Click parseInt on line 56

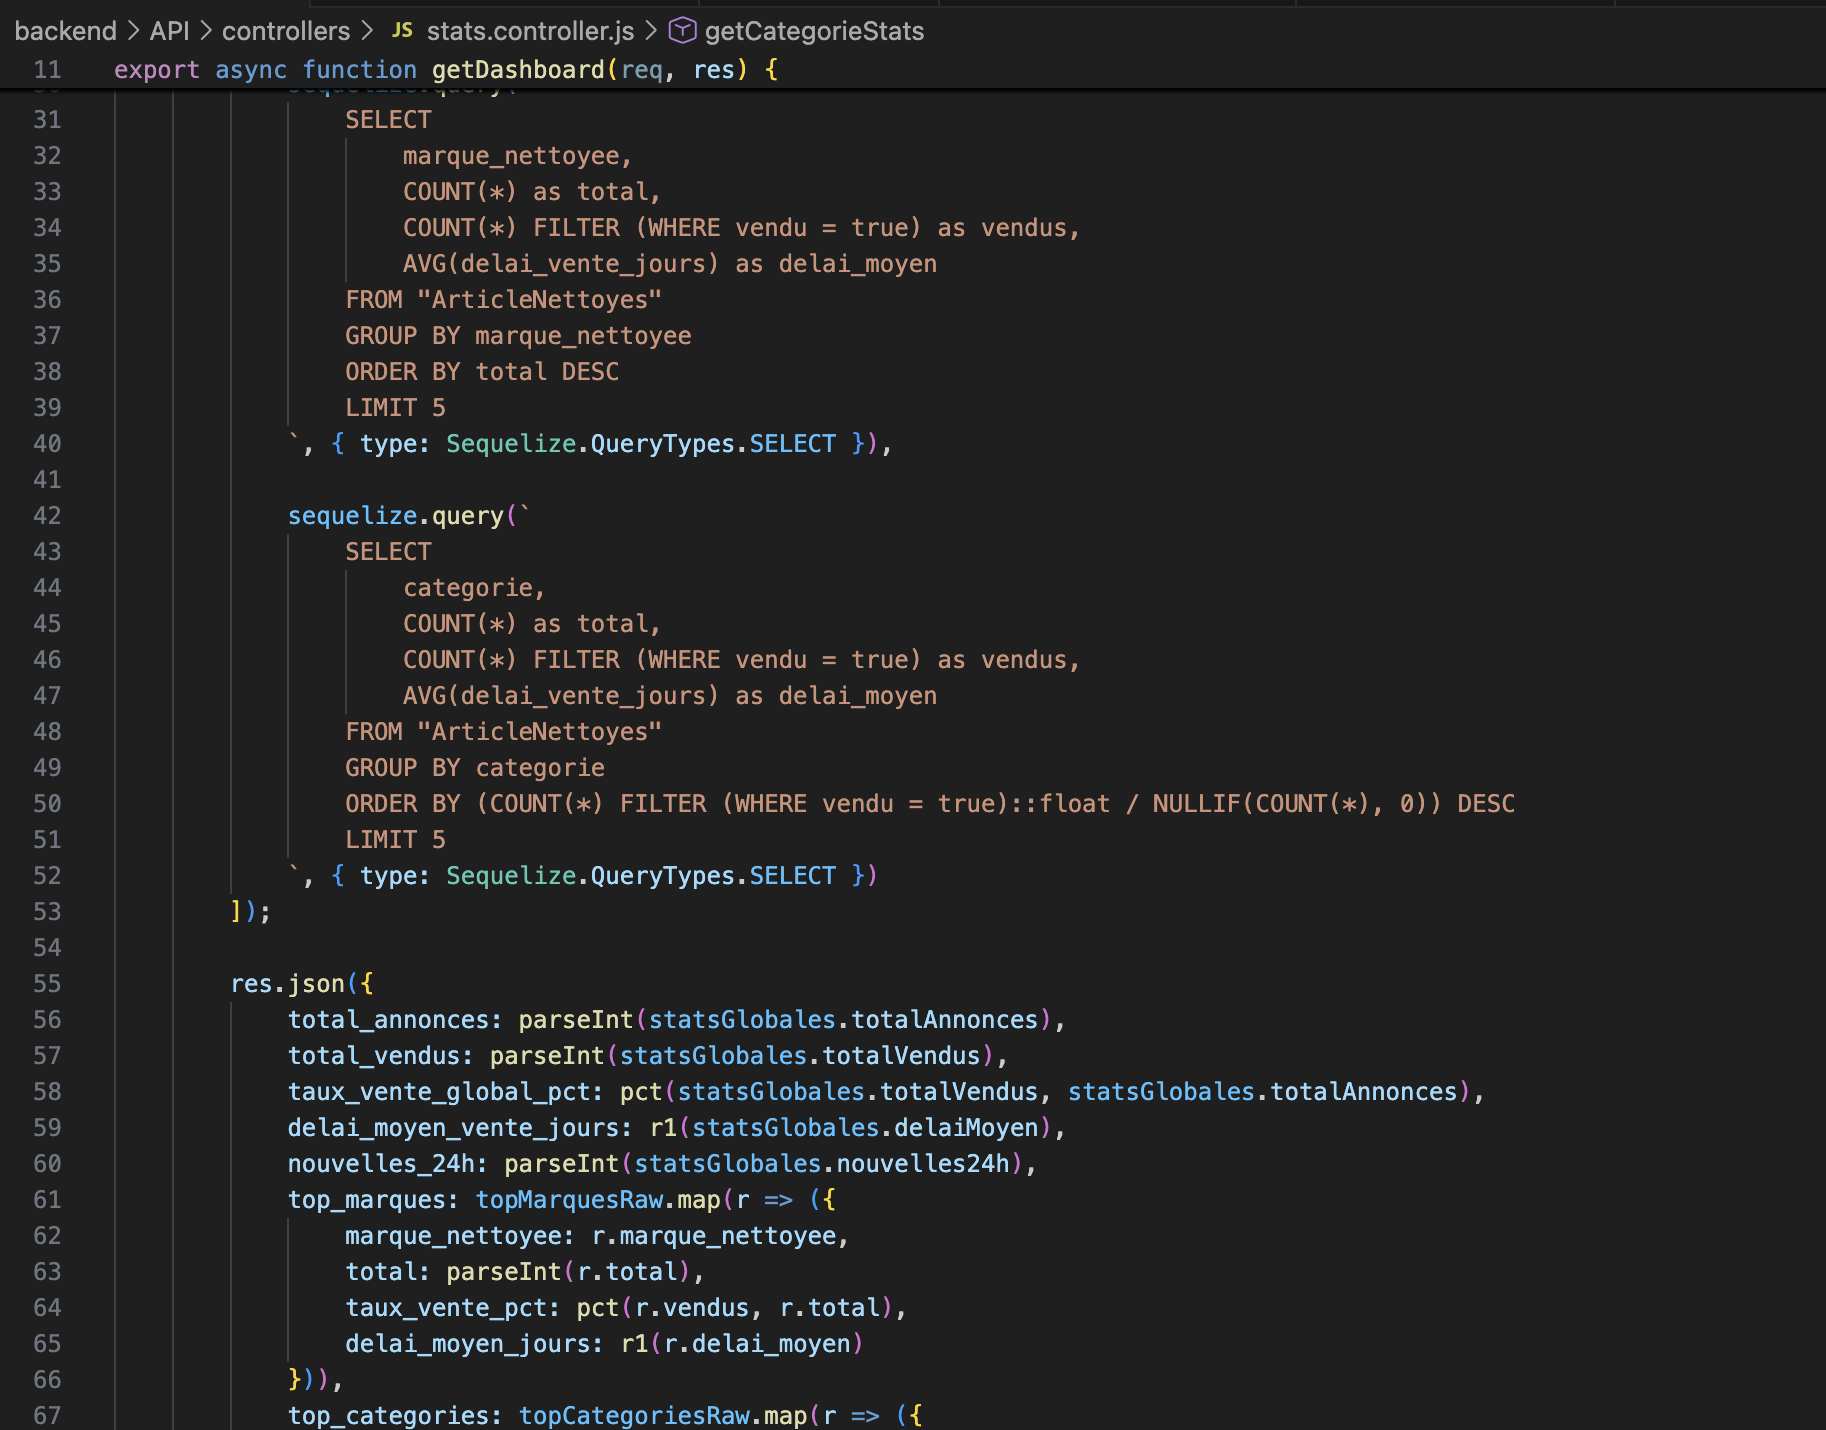coord(576,1019)
